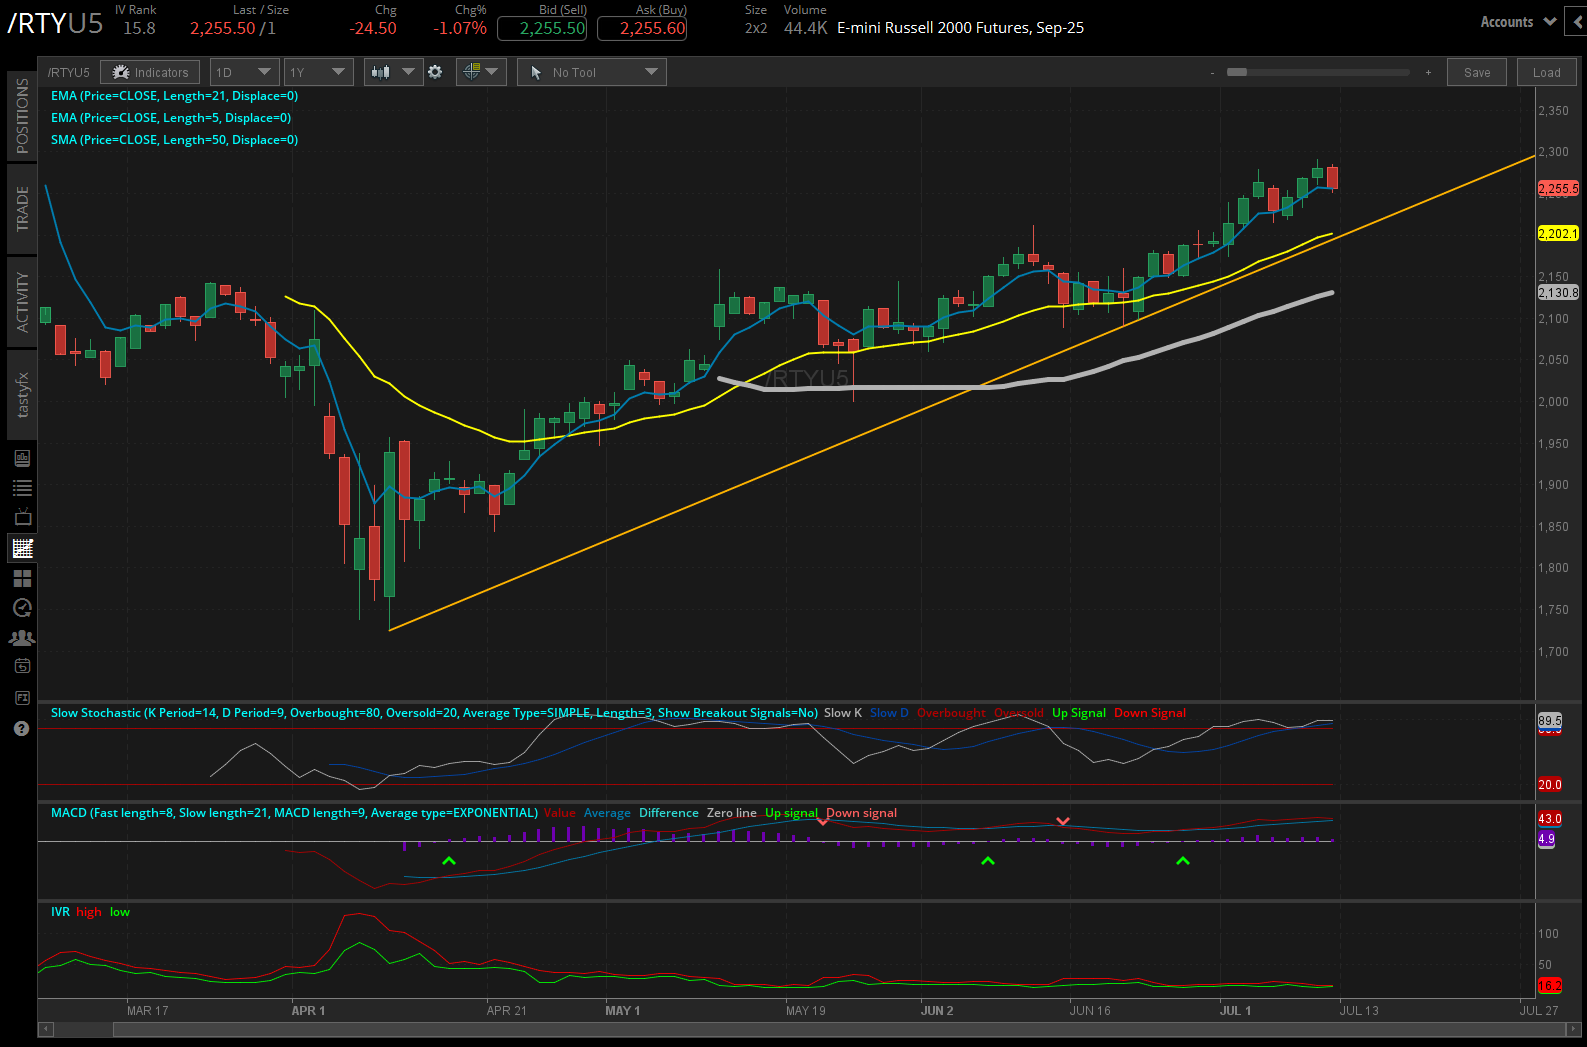The width and height of the screenshot is (1587, 1047).
Task: Click the Save button
Action: (1477, 72)
